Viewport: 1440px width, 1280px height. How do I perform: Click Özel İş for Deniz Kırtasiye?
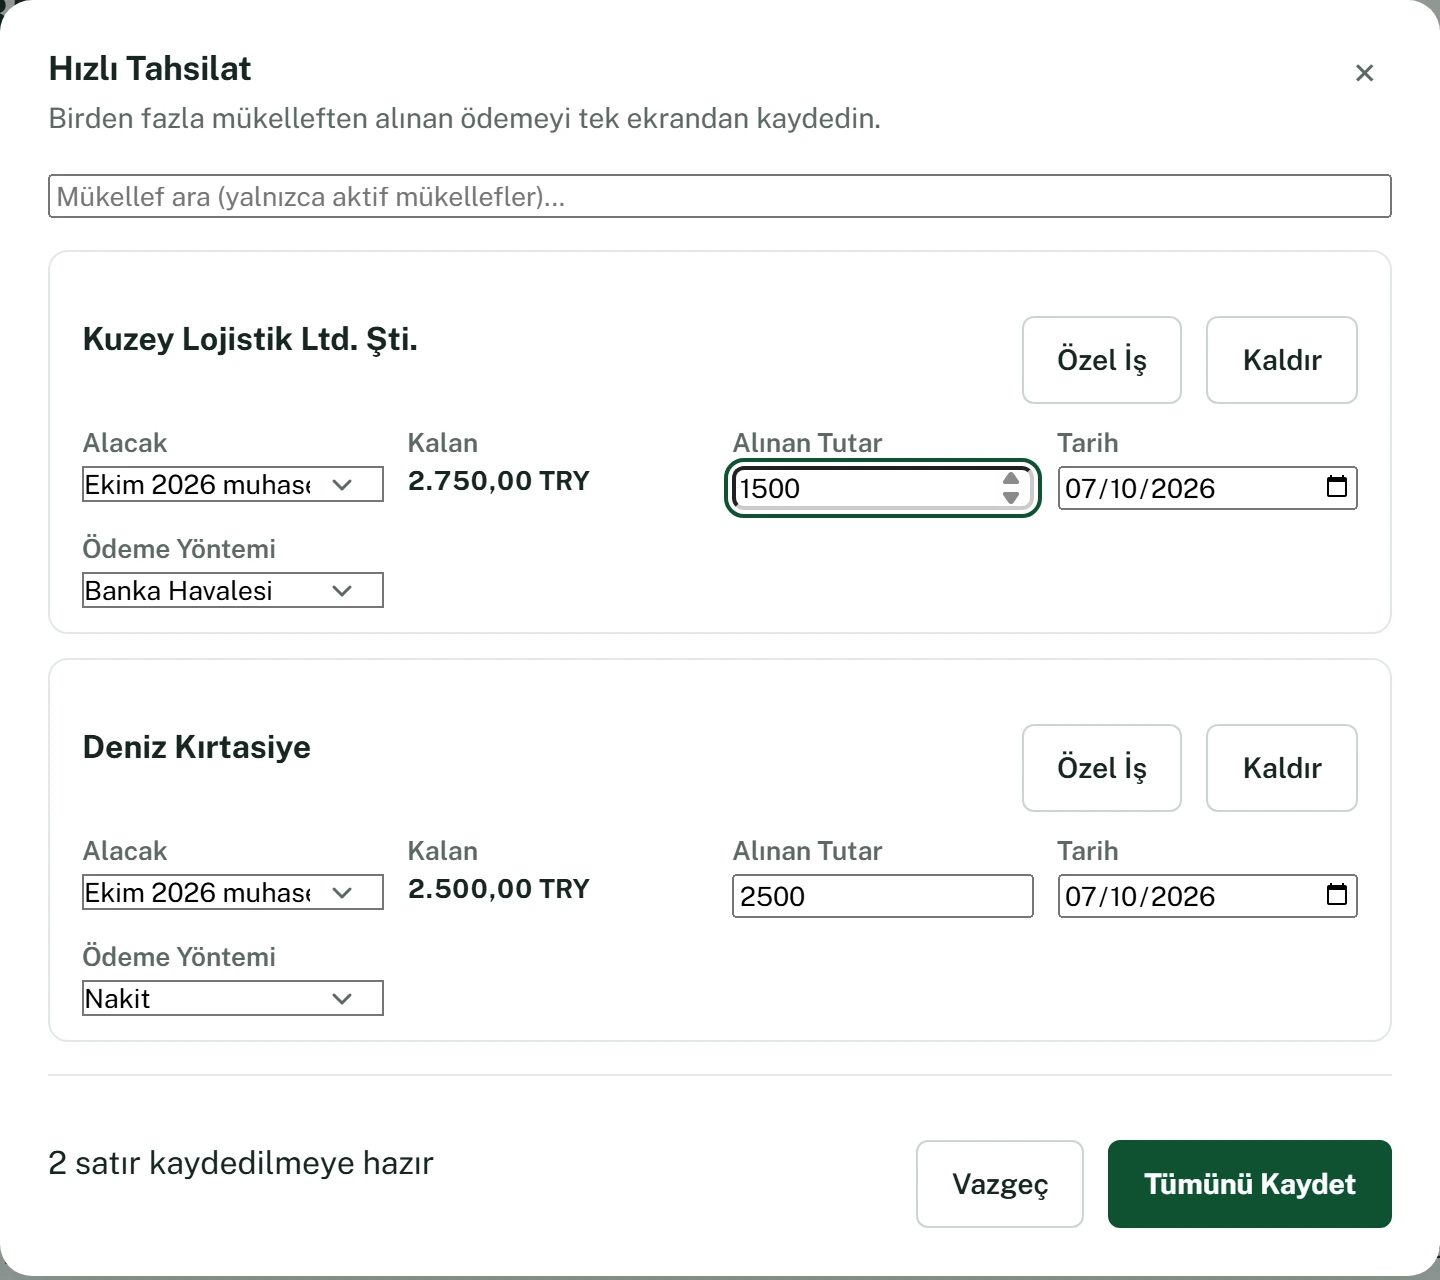tap(1102, 768)
